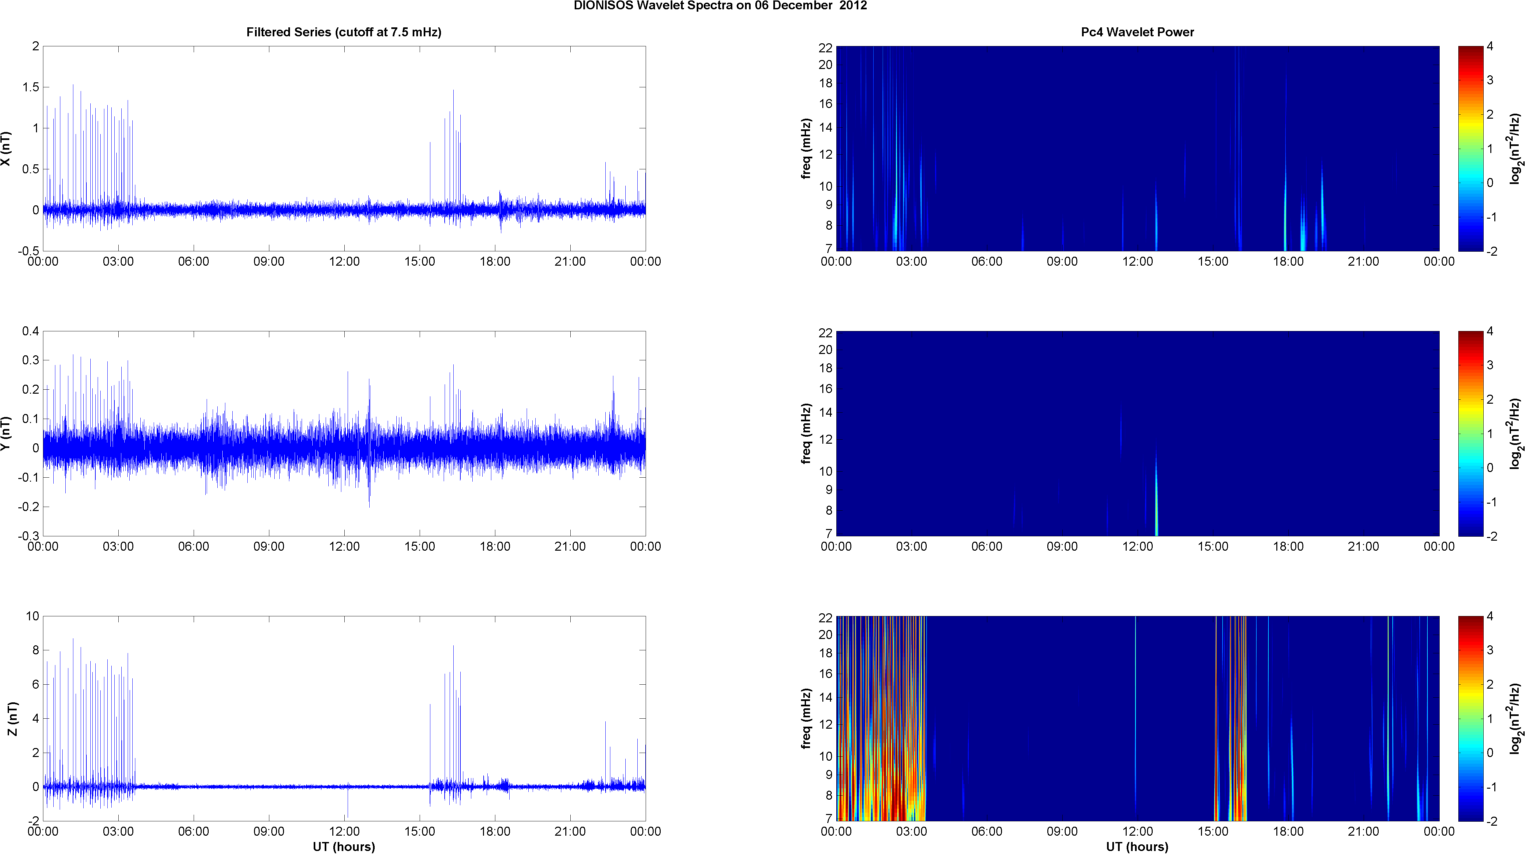Click the 18:00 tick under the bottom spectrogram
The height and width of the screenshot is (854, 1525).
[1288, 831]
